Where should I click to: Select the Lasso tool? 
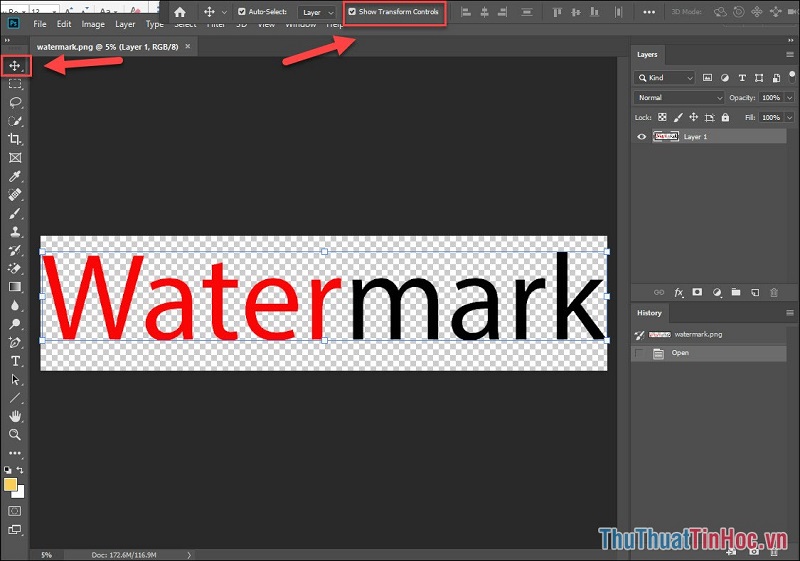pyautogui.click(x=15, y=103)
